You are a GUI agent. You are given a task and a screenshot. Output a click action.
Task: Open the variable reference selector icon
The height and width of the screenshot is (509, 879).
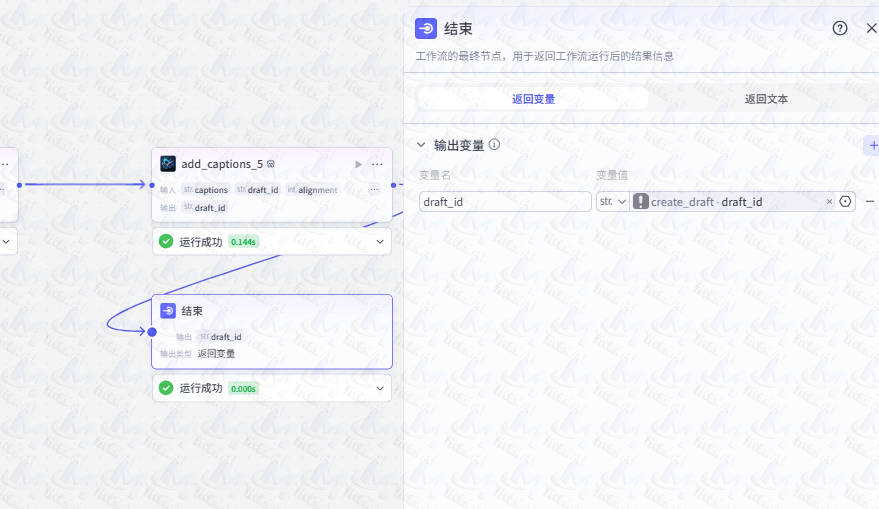845,201
